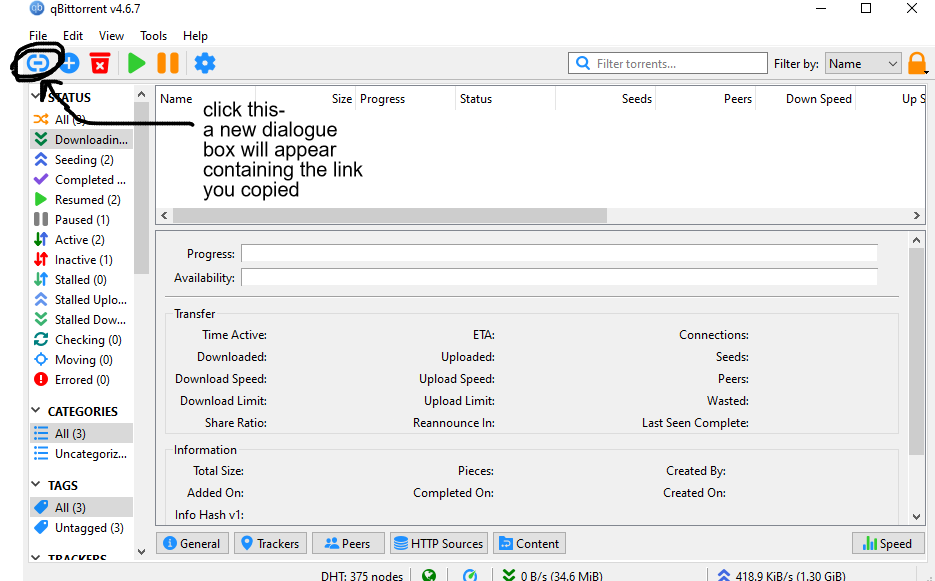Open Options via the blue gear icon
This screenshot has width=935, height=581.
[x=205, y=63]
